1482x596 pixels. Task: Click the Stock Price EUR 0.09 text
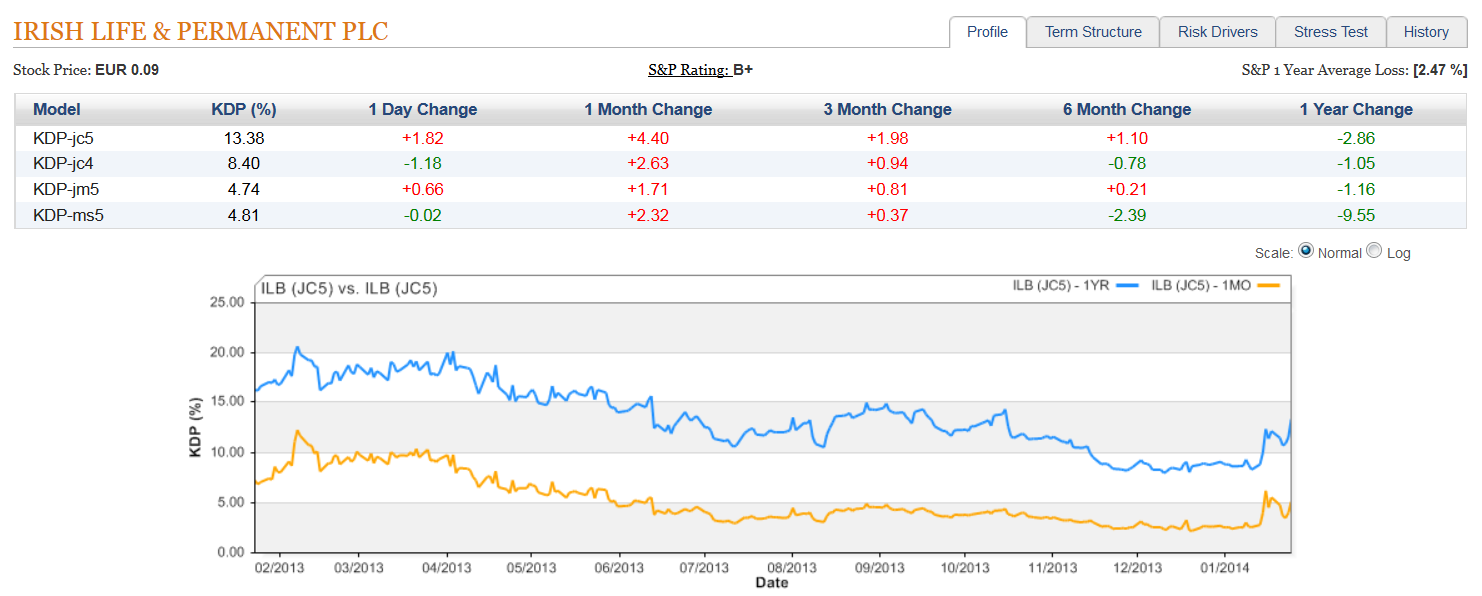pos(86,70)
